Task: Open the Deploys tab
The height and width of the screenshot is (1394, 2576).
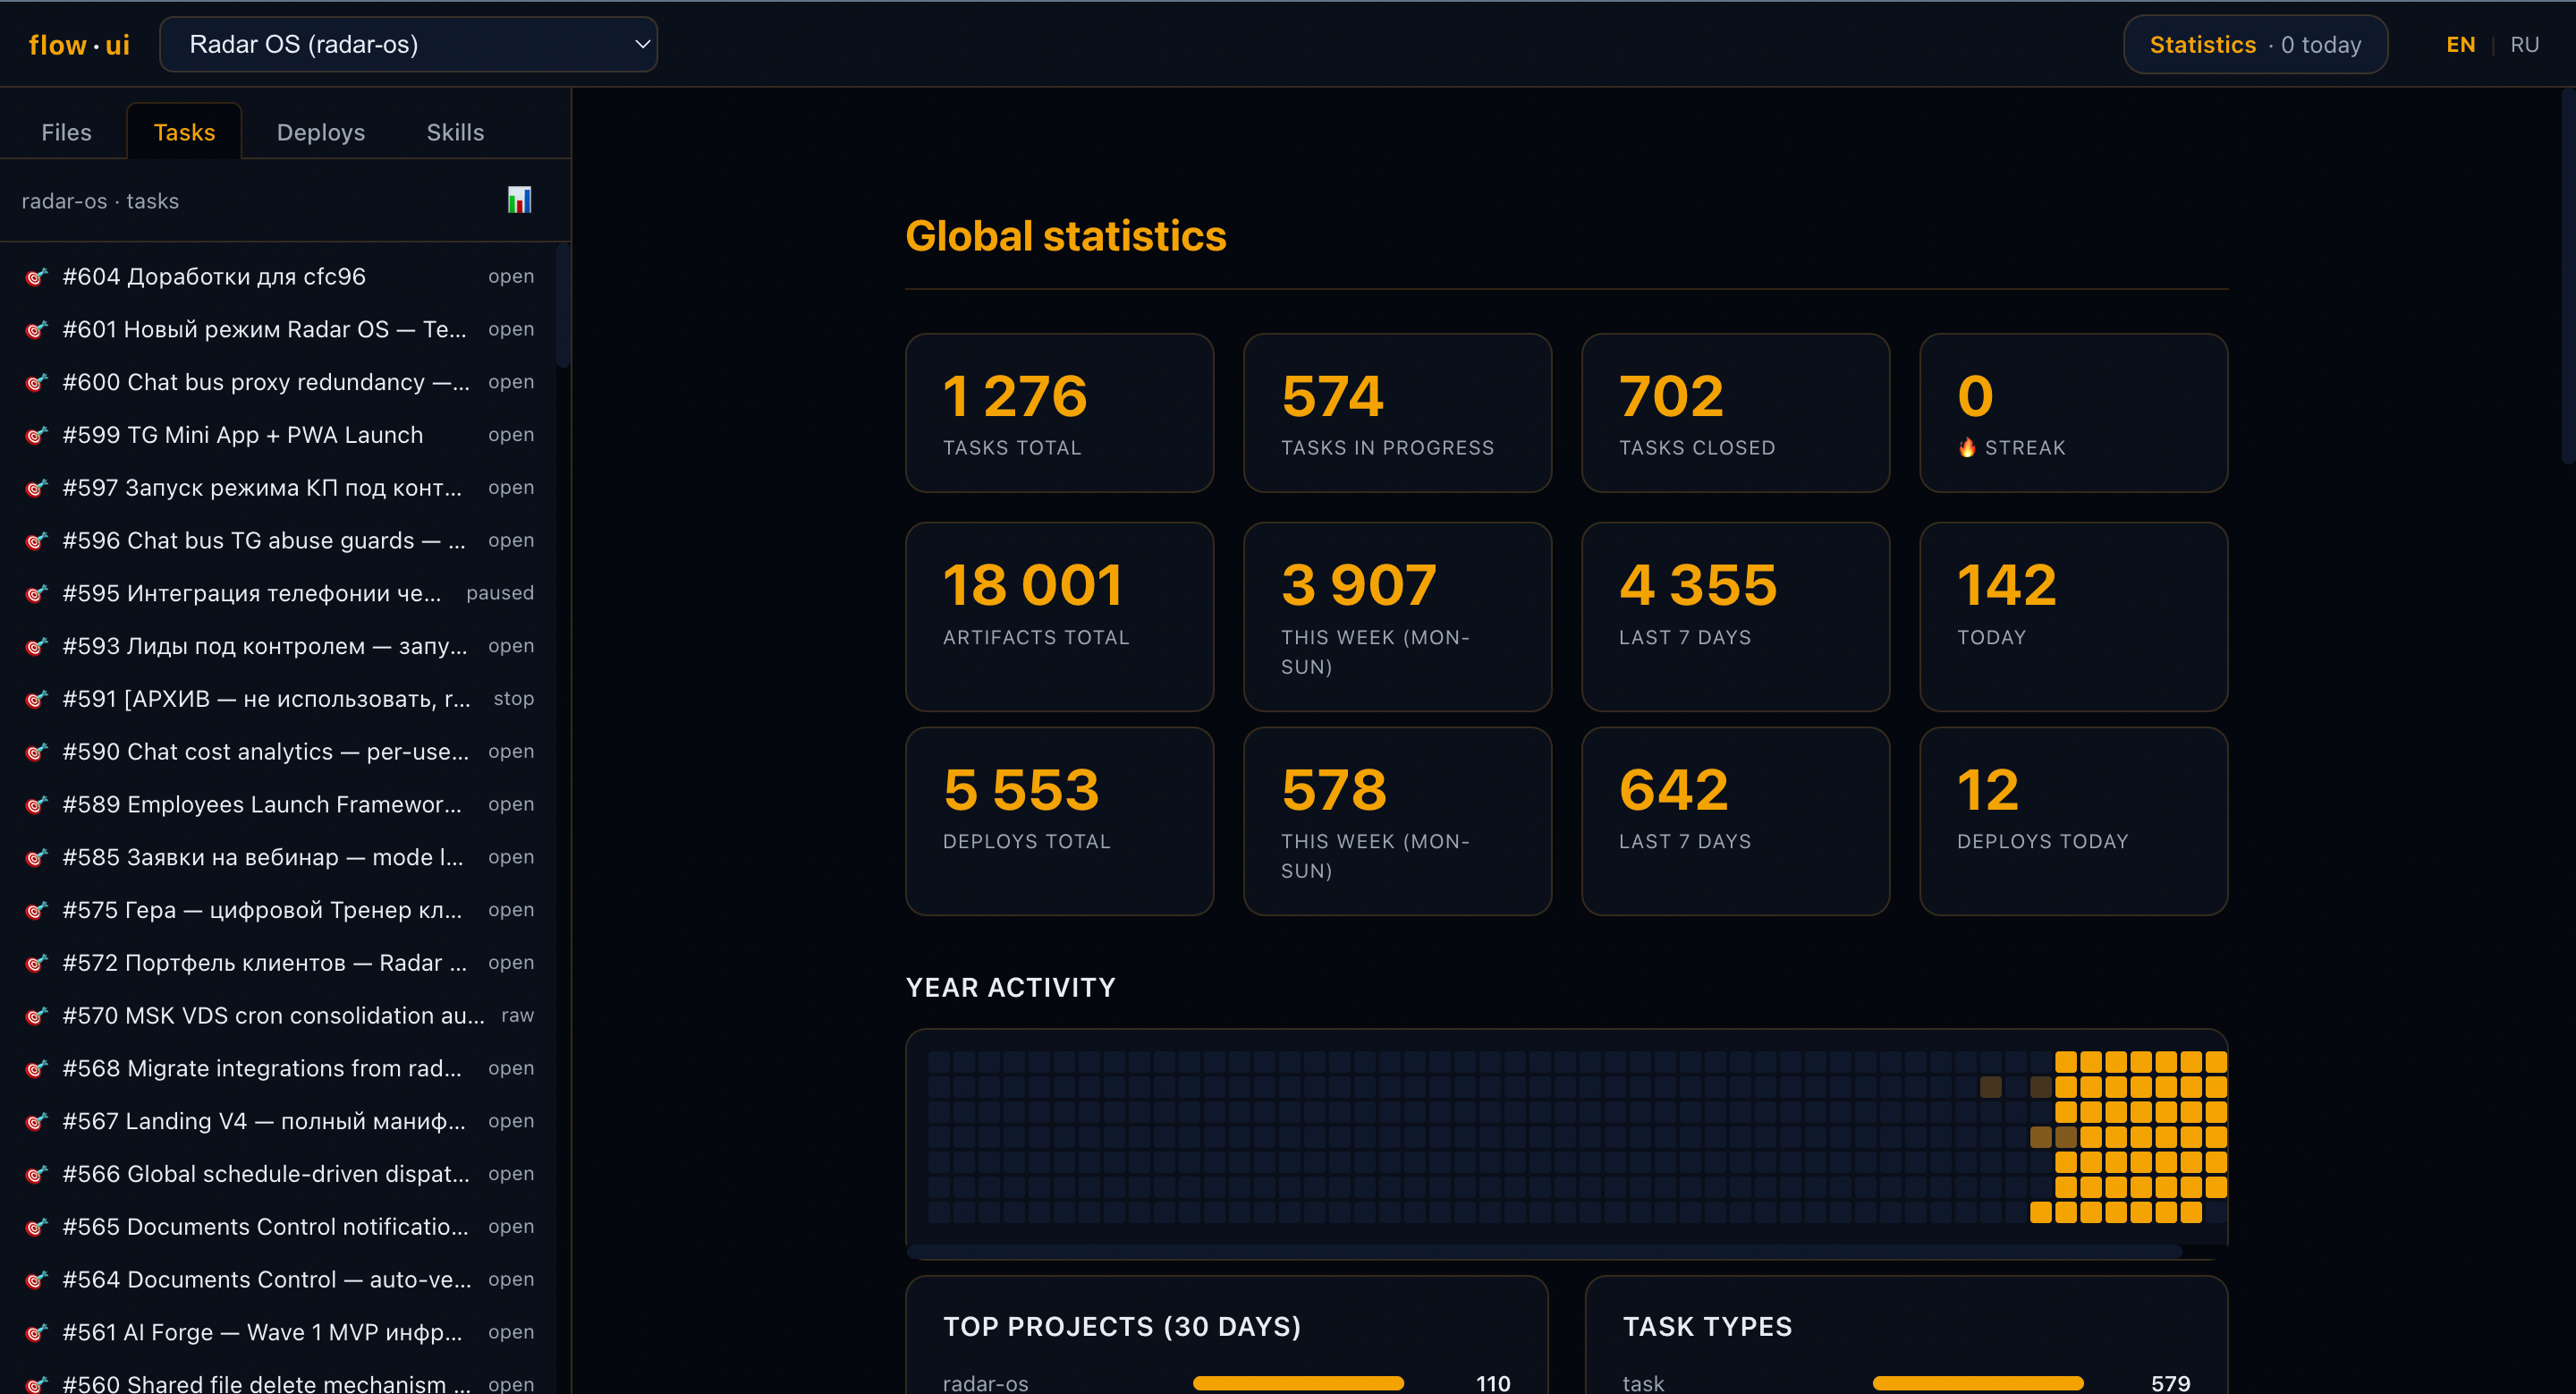Action: pyautogui.click(x=320, y=132)
